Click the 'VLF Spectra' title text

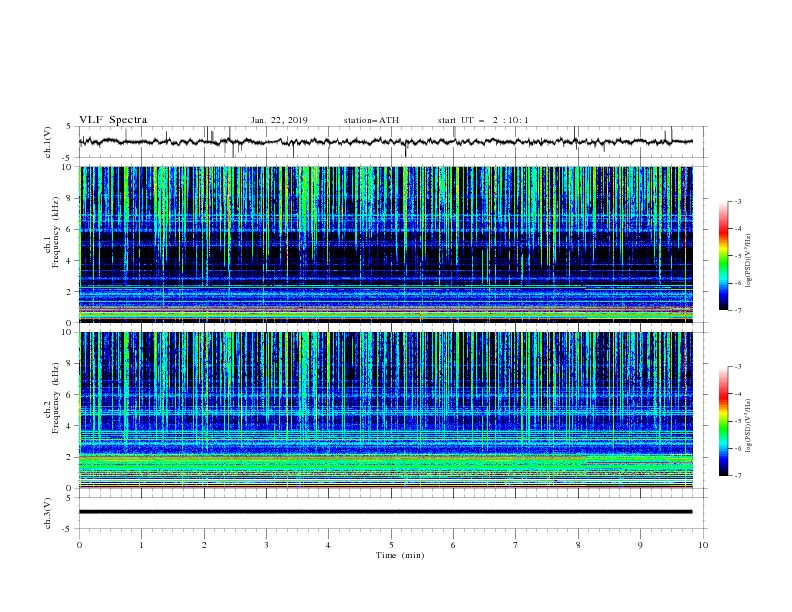click(113, 120)
